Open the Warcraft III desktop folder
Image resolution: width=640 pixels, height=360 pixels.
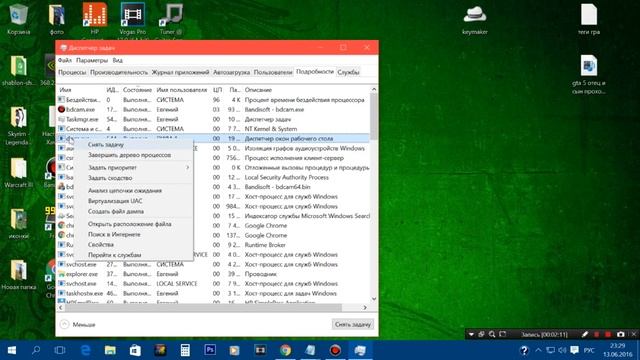point(18,173)
